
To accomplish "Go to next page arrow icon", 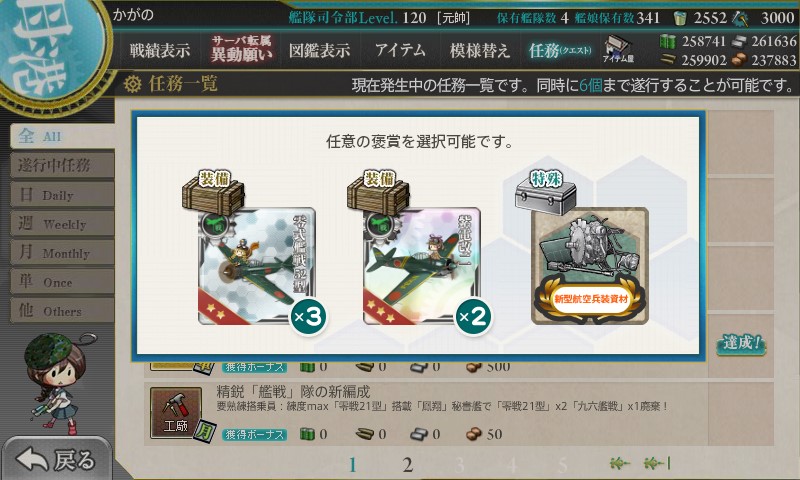I will (x=620, y=464).
